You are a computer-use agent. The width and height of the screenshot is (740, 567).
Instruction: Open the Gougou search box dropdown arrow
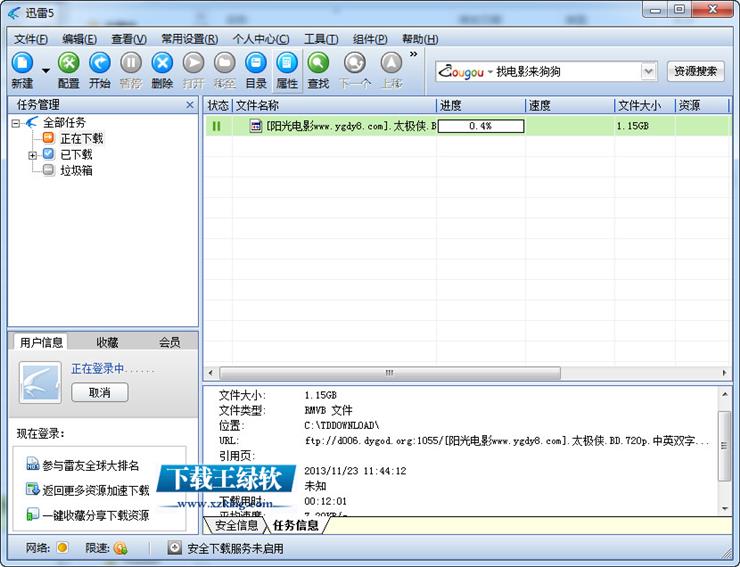point(649,72)
